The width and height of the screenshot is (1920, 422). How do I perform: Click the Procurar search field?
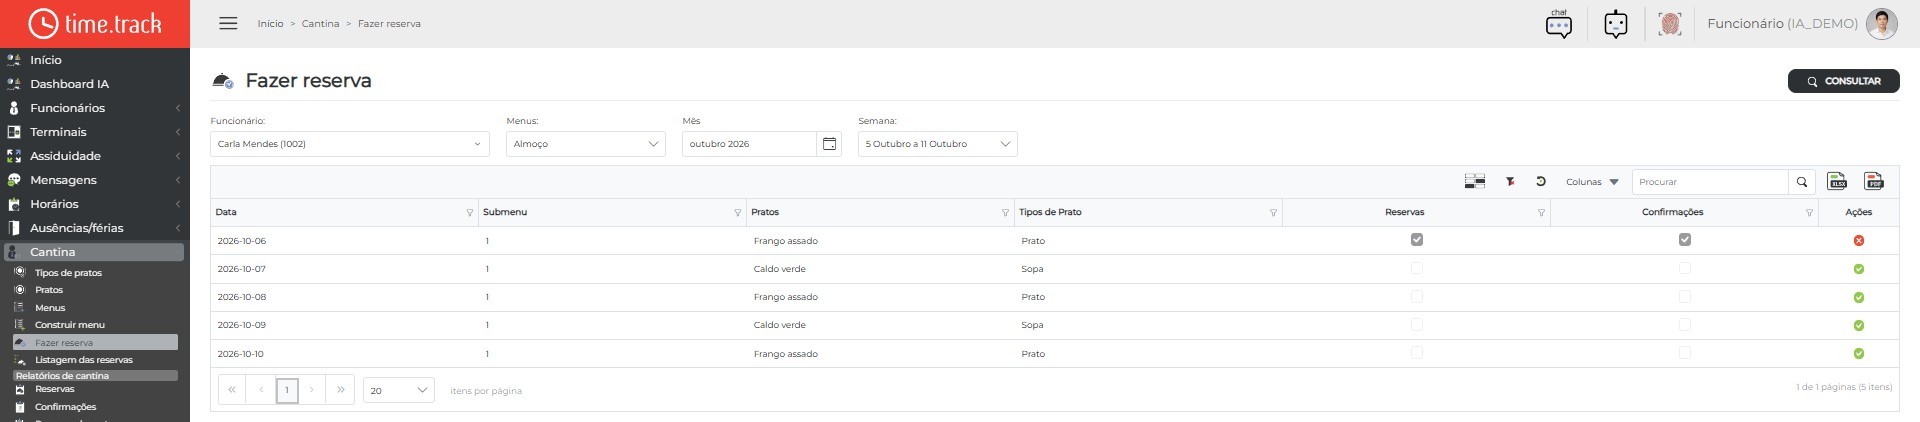(x=1710, y=182)
